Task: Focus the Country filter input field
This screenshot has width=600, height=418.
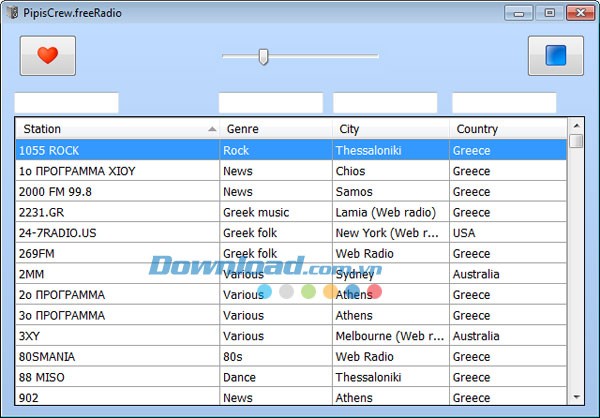Action: point(503,103)
